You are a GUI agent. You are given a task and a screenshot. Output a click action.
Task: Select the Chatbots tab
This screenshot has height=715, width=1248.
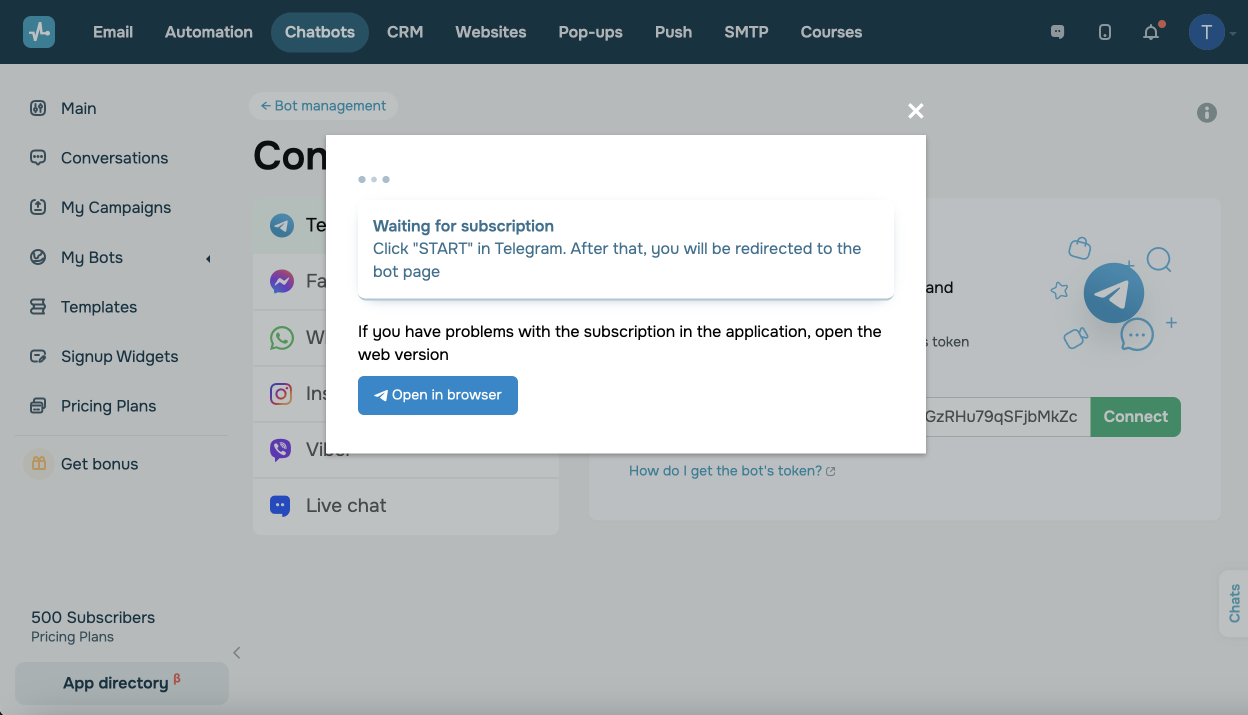coord(320,32)
